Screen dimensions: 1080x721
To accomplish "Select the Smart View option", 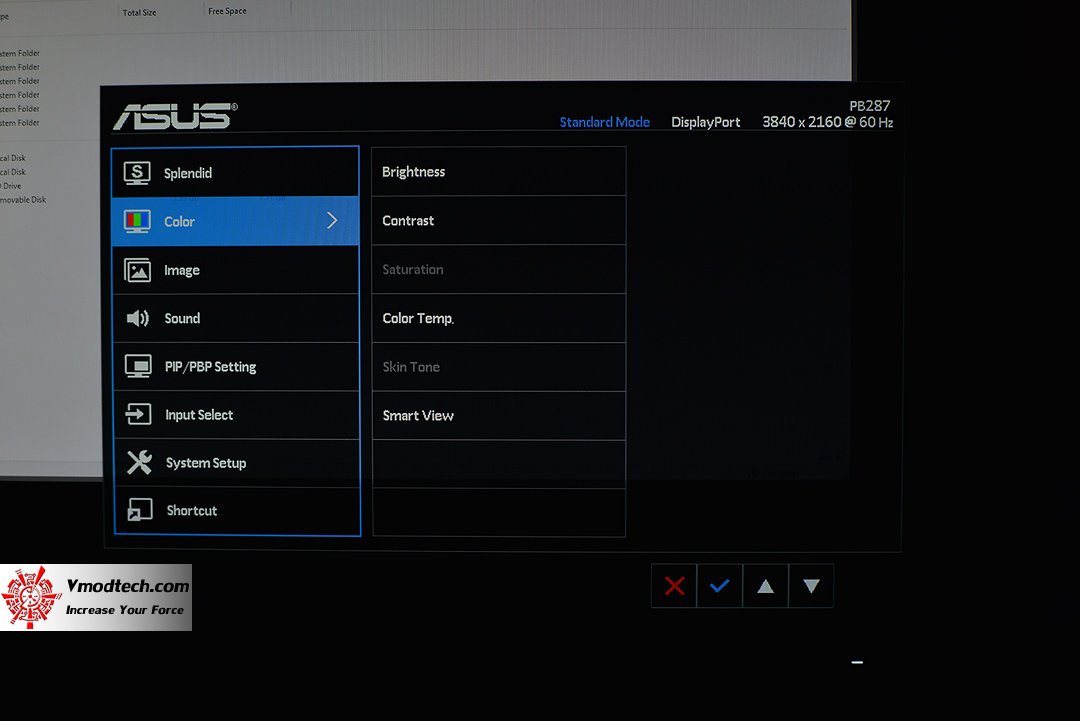I will (x=499, y=415).
